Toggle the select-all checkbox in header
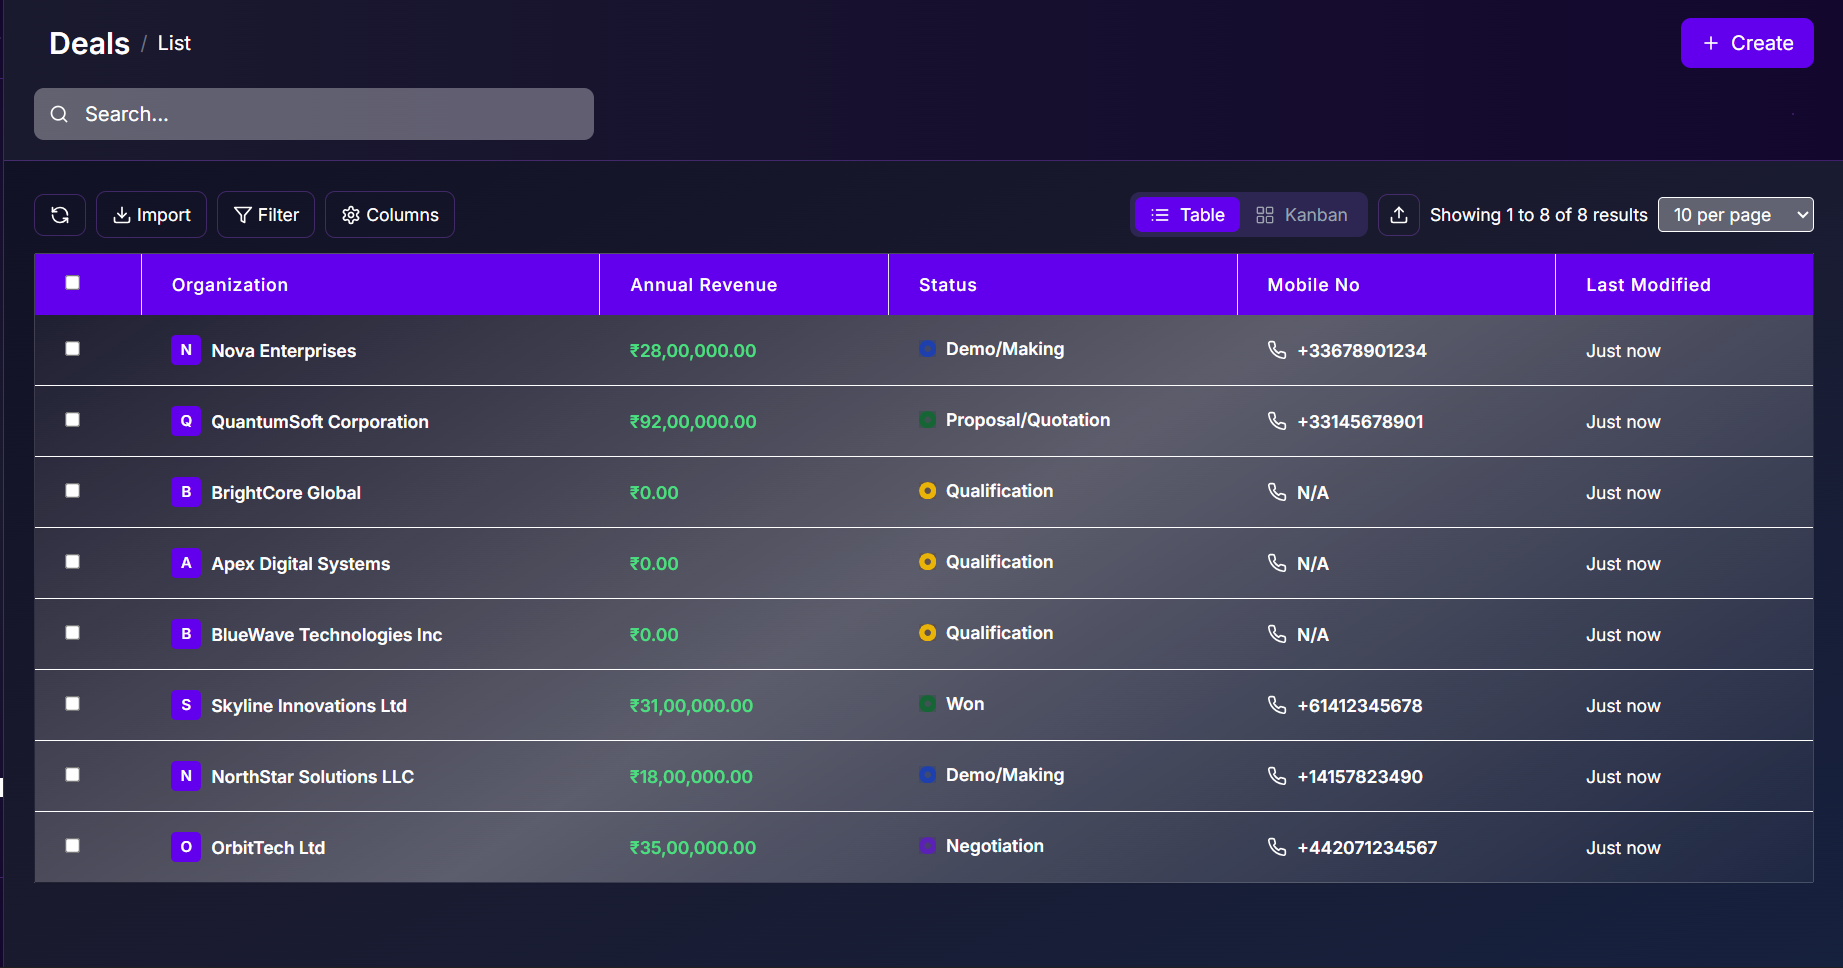 coord(73,283)
